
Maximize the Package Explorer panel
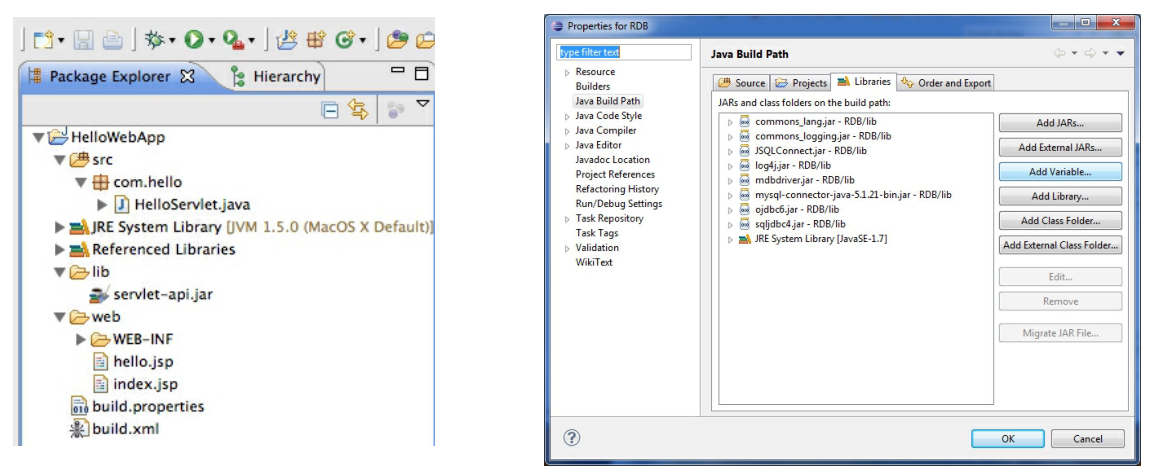tap(421, 73)
